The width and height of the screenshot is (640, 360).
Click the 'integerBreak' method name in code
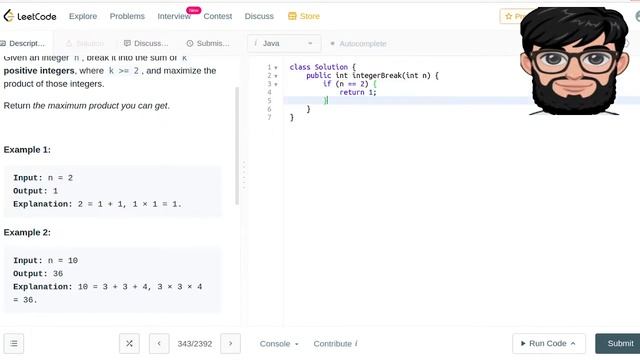click(377, 76)
